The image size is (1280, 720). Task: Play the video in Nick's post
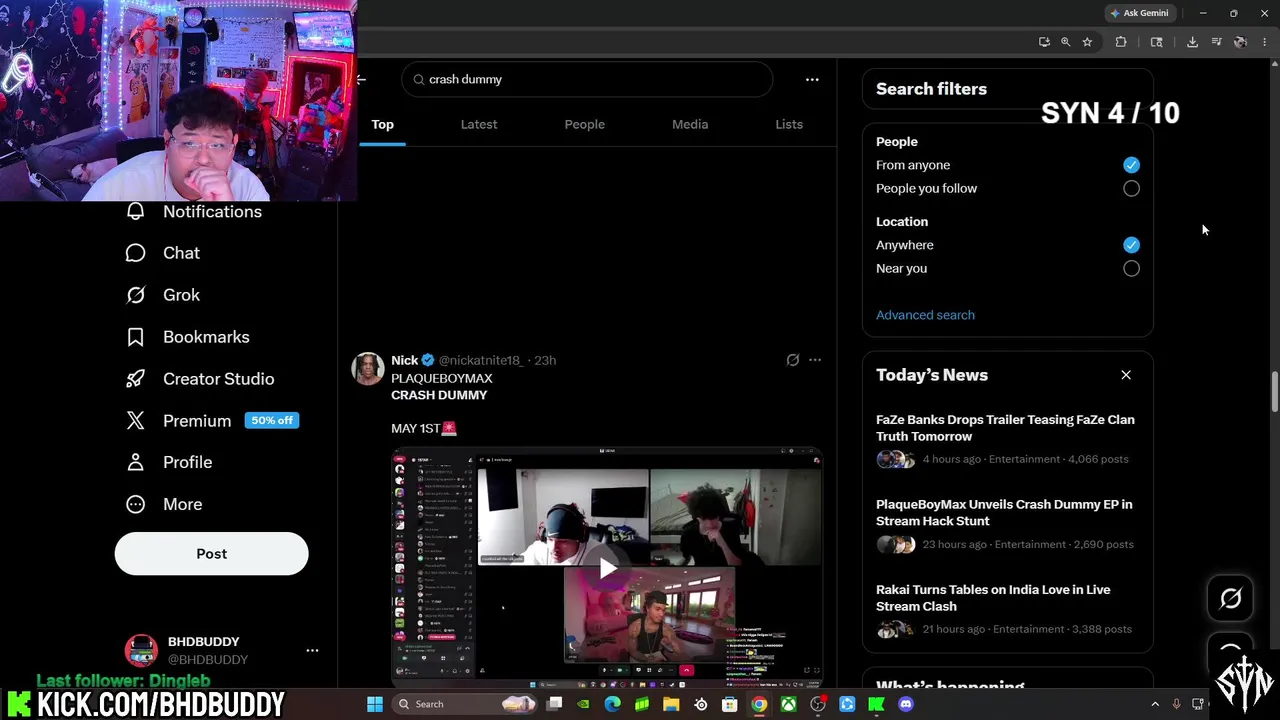point(607,568)
